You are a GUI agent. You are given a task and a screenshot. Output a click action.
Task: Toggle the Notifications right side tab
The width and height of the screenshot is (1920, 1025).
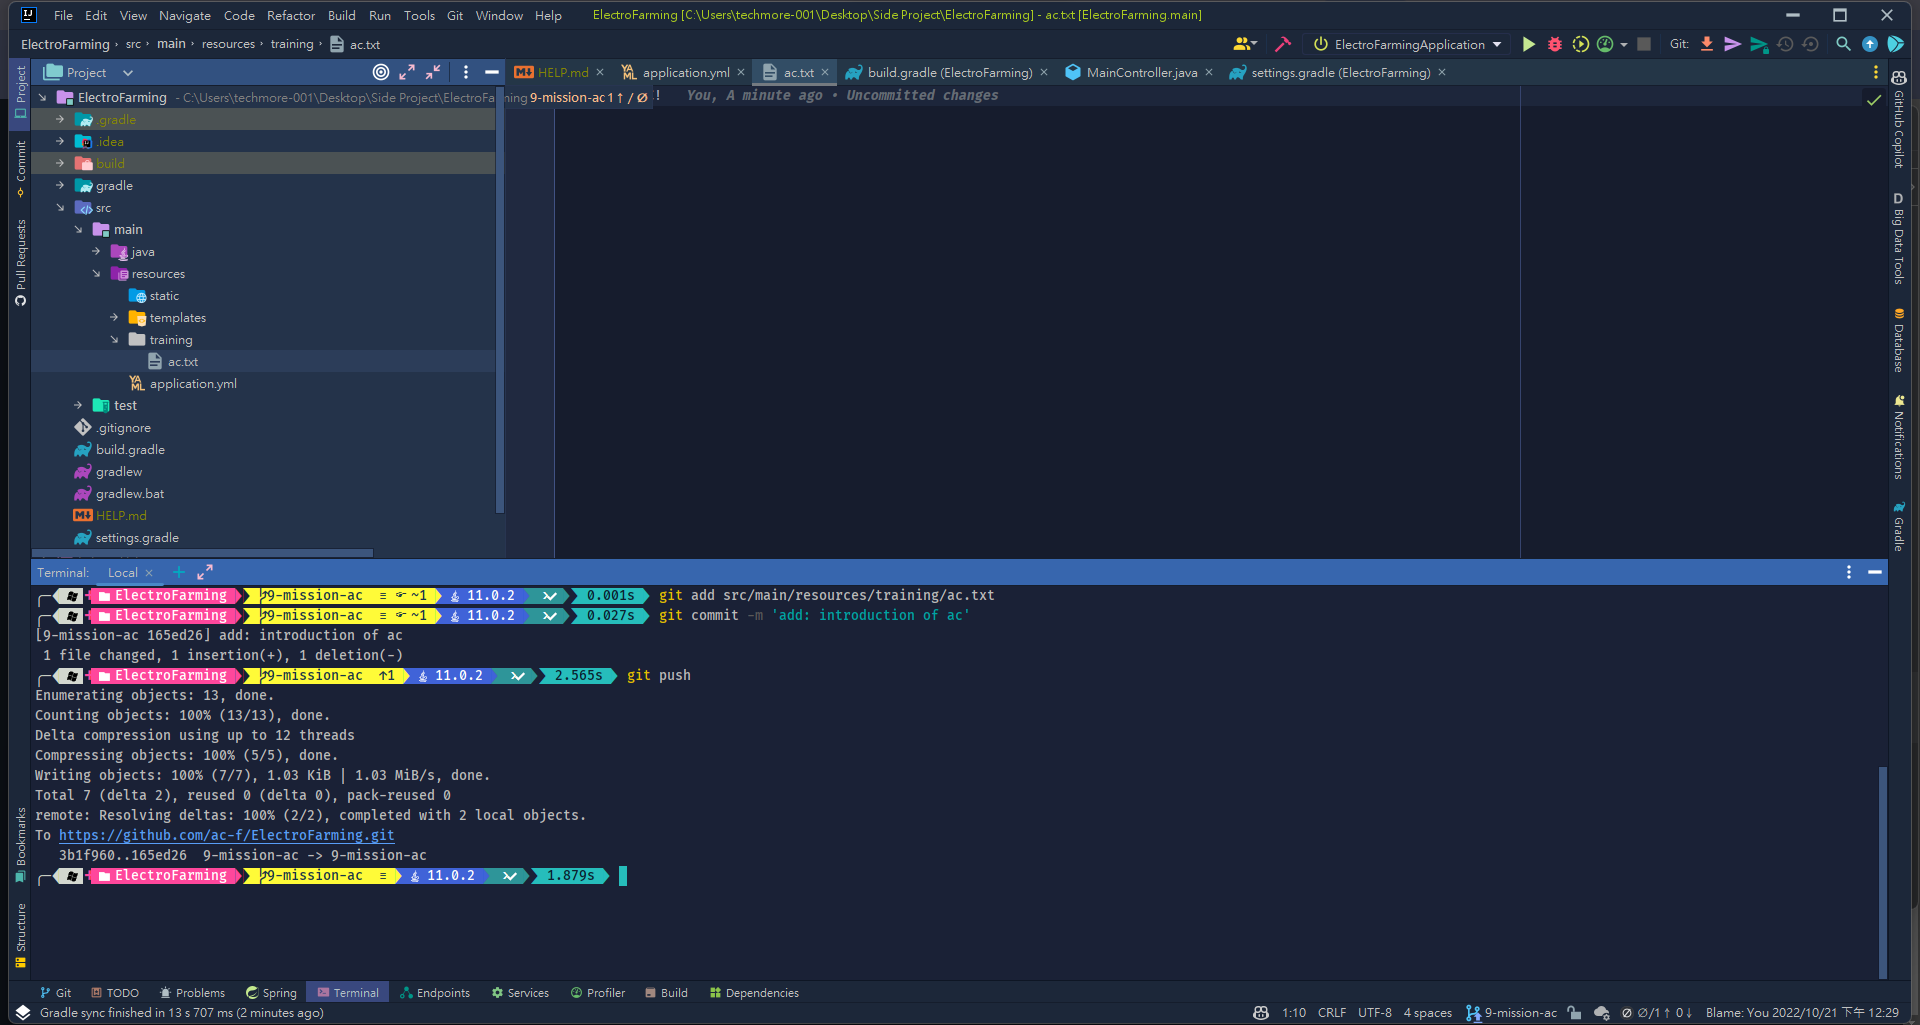(1898, 438)
